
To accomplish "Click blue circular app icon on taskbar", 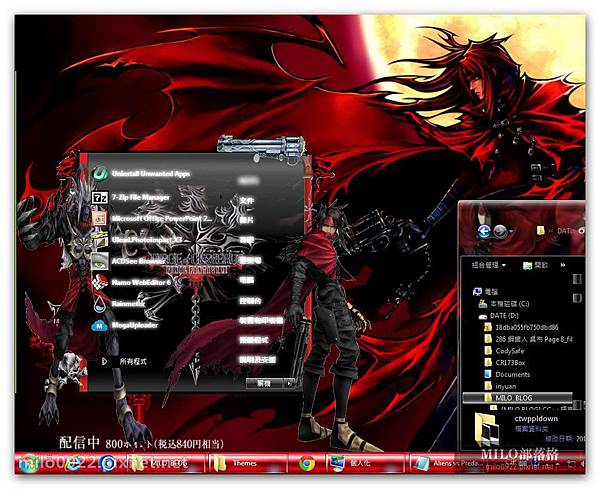I will 108,463.
